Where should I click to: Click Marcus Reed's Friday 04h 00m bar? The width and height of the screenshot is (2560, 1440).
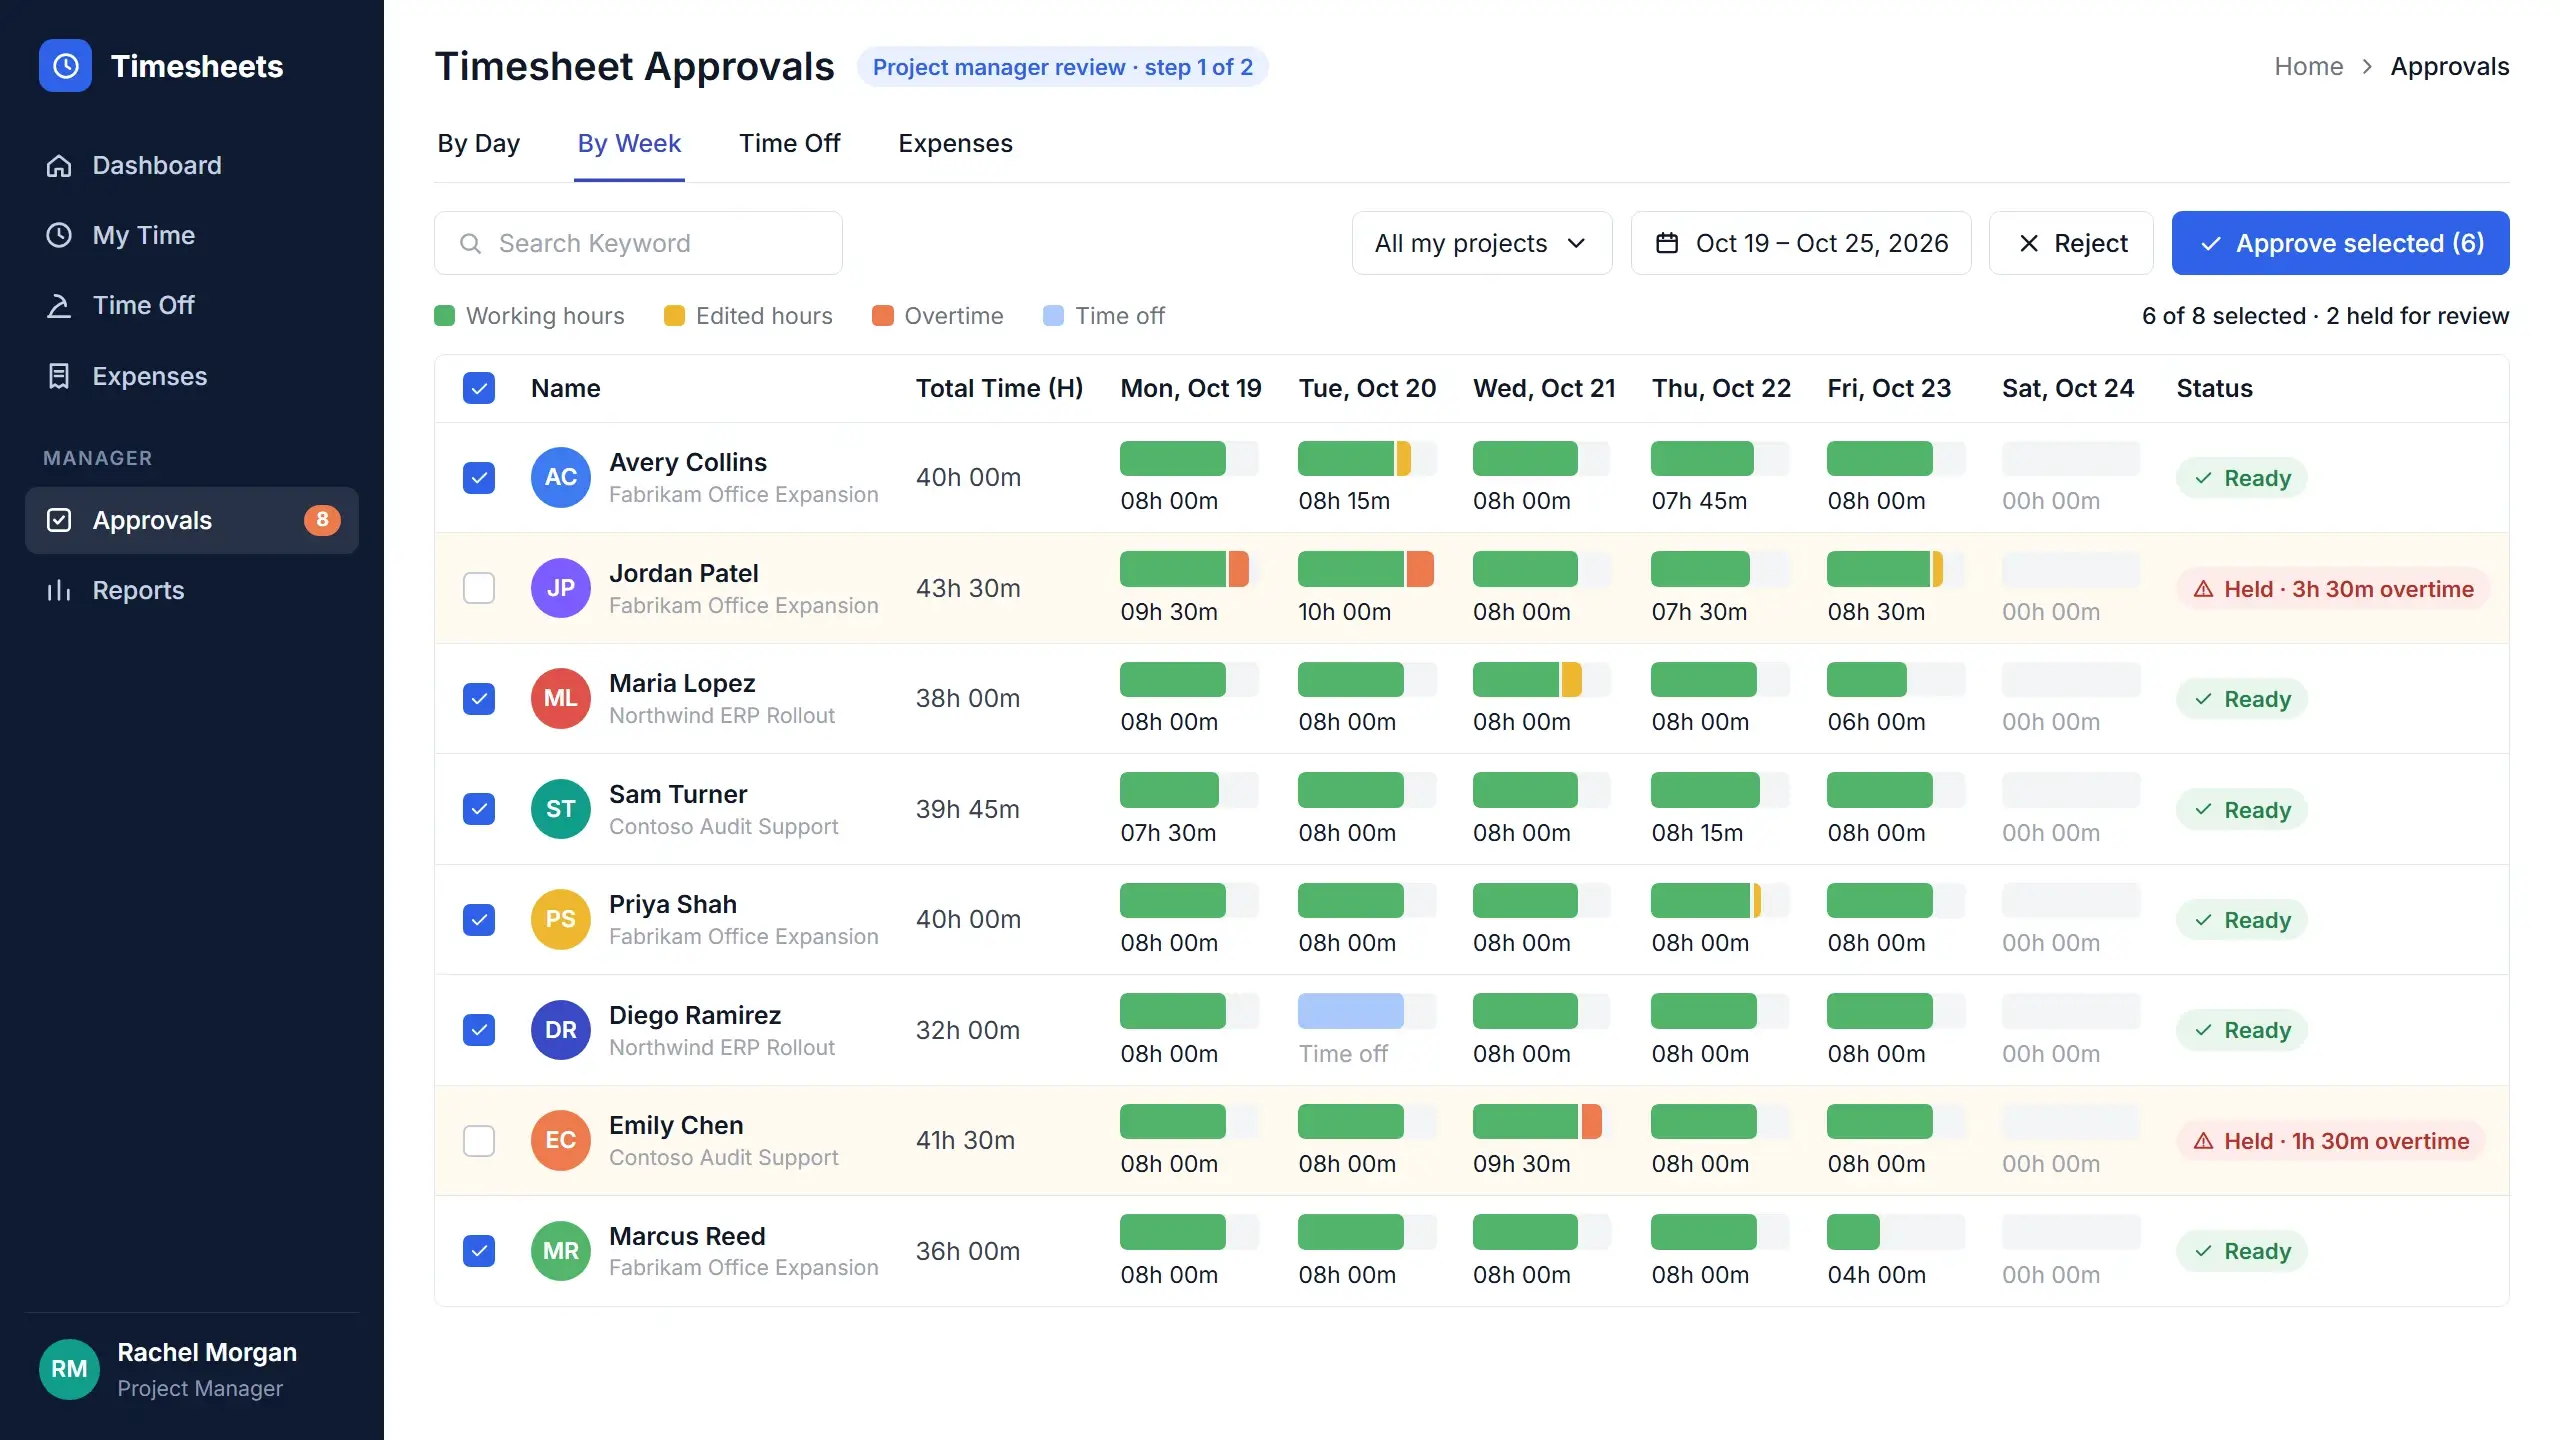coord(1853,1232)
